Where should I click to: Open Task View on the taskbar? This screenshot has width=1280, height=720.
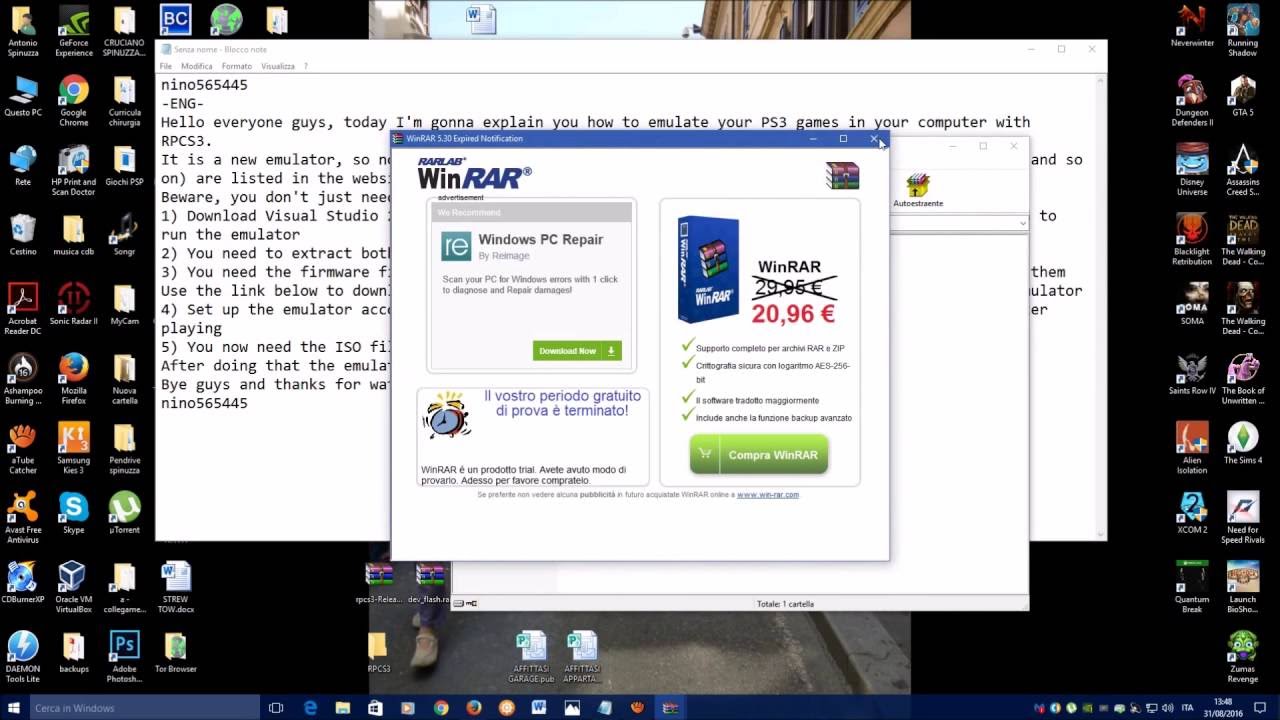click(276, 708)
